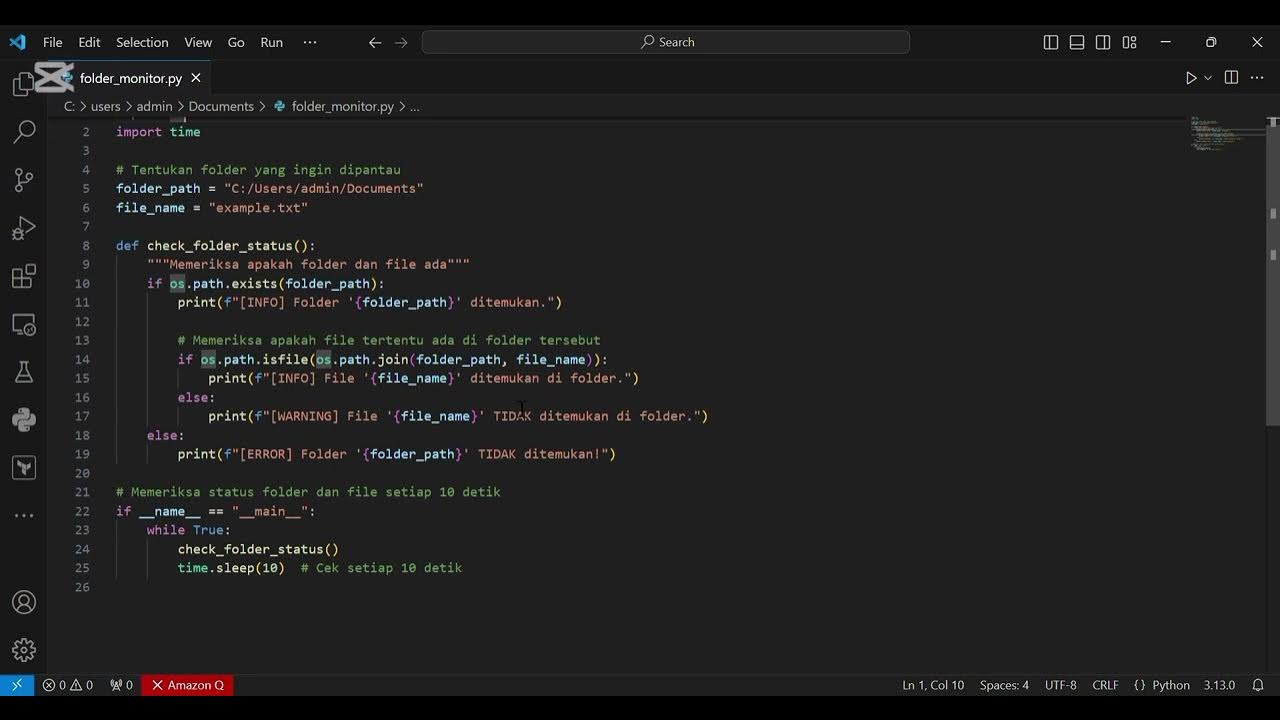This screenshot has height=720, width=1280.
Task: Click the Search command center box
Action: 666,42
